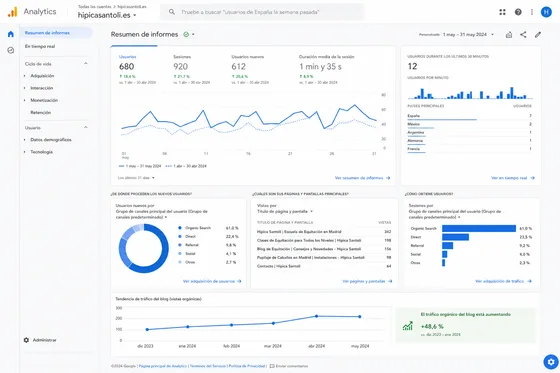The height and width of the screenshot is (373, 560).
Task: Click the España row in the countries list
Action: (x=469, y=116)
